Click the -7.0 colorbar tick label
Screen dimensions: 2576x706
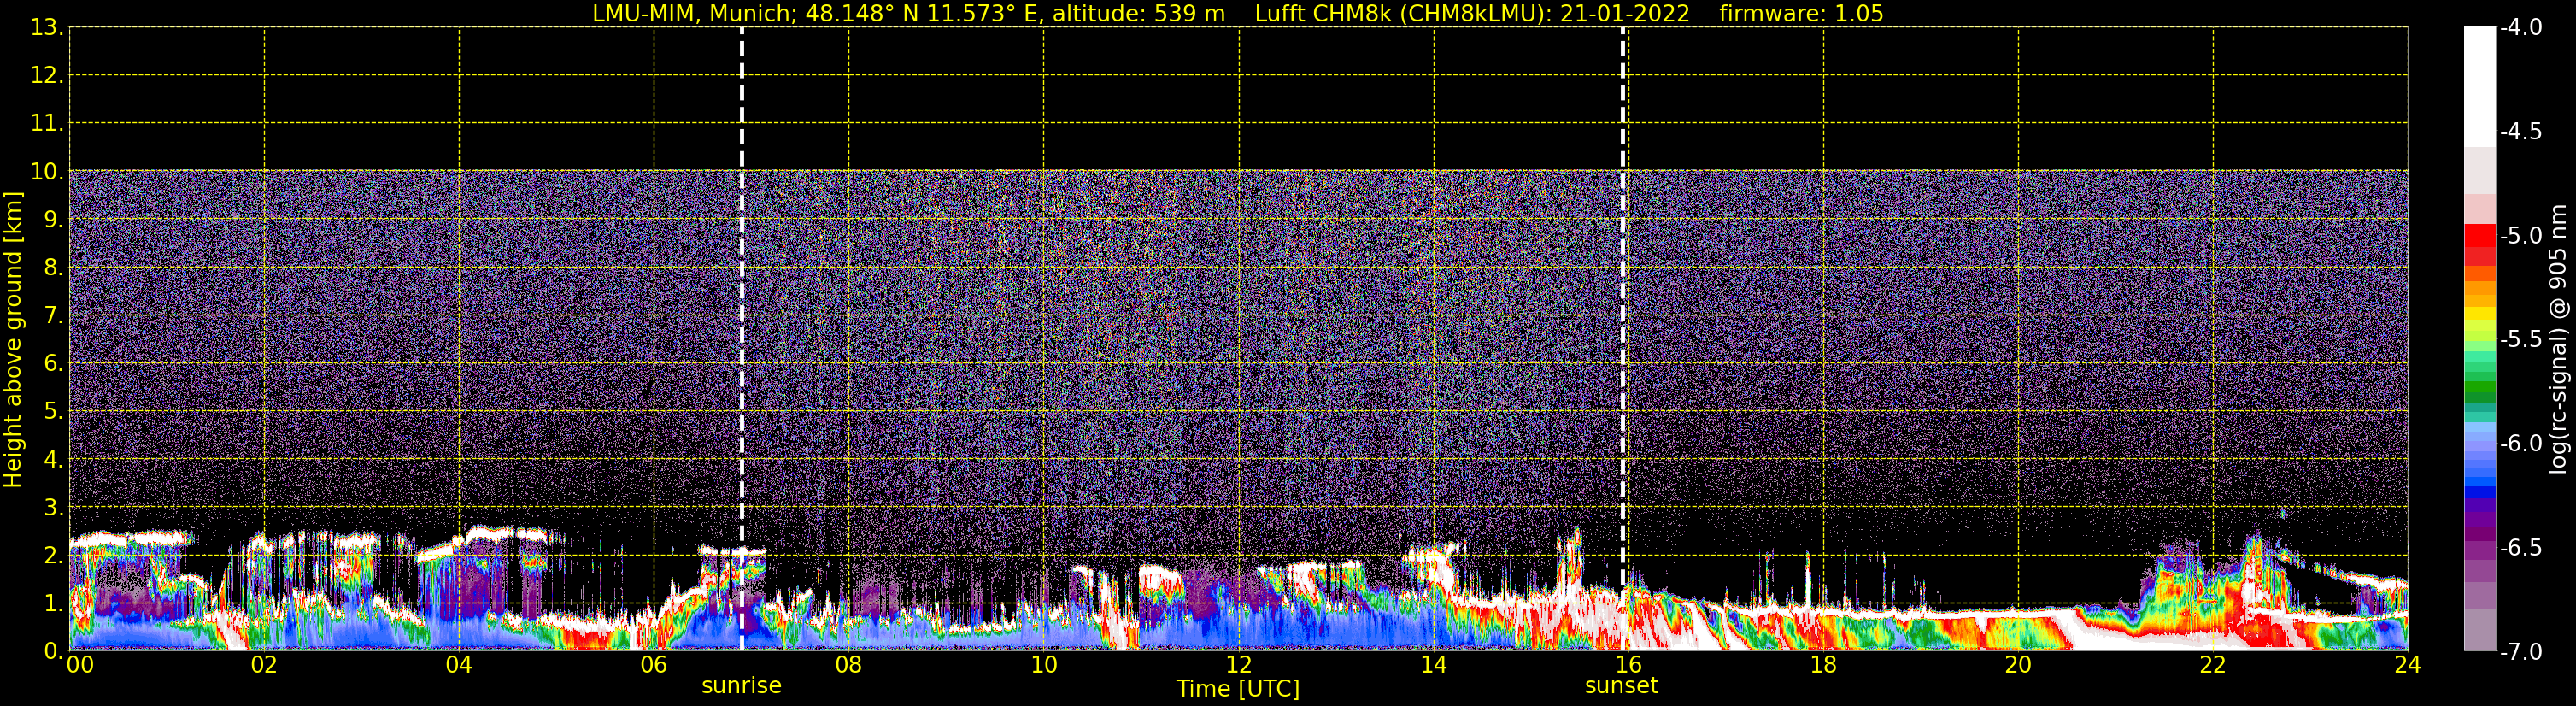2520,652
